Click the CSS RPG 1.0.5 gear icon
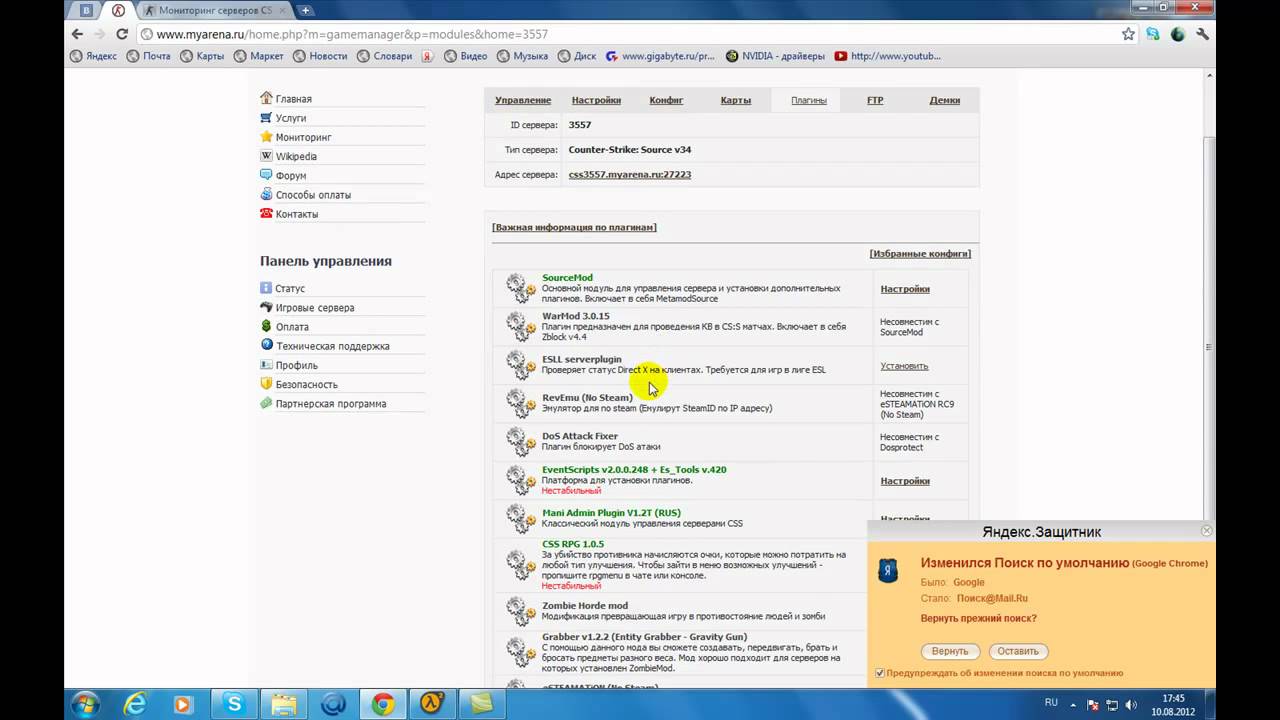Image resolution: width=1280 pixels, height=720 pixels. pos(520,565)
